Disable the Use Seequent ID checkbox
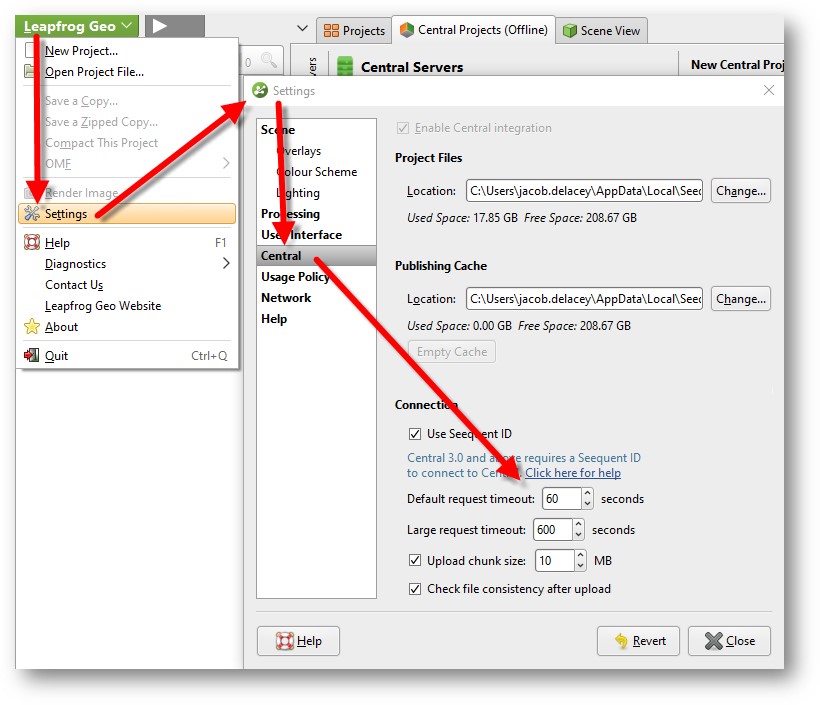Viewport: 820px width, 705px height. [415, 434]
